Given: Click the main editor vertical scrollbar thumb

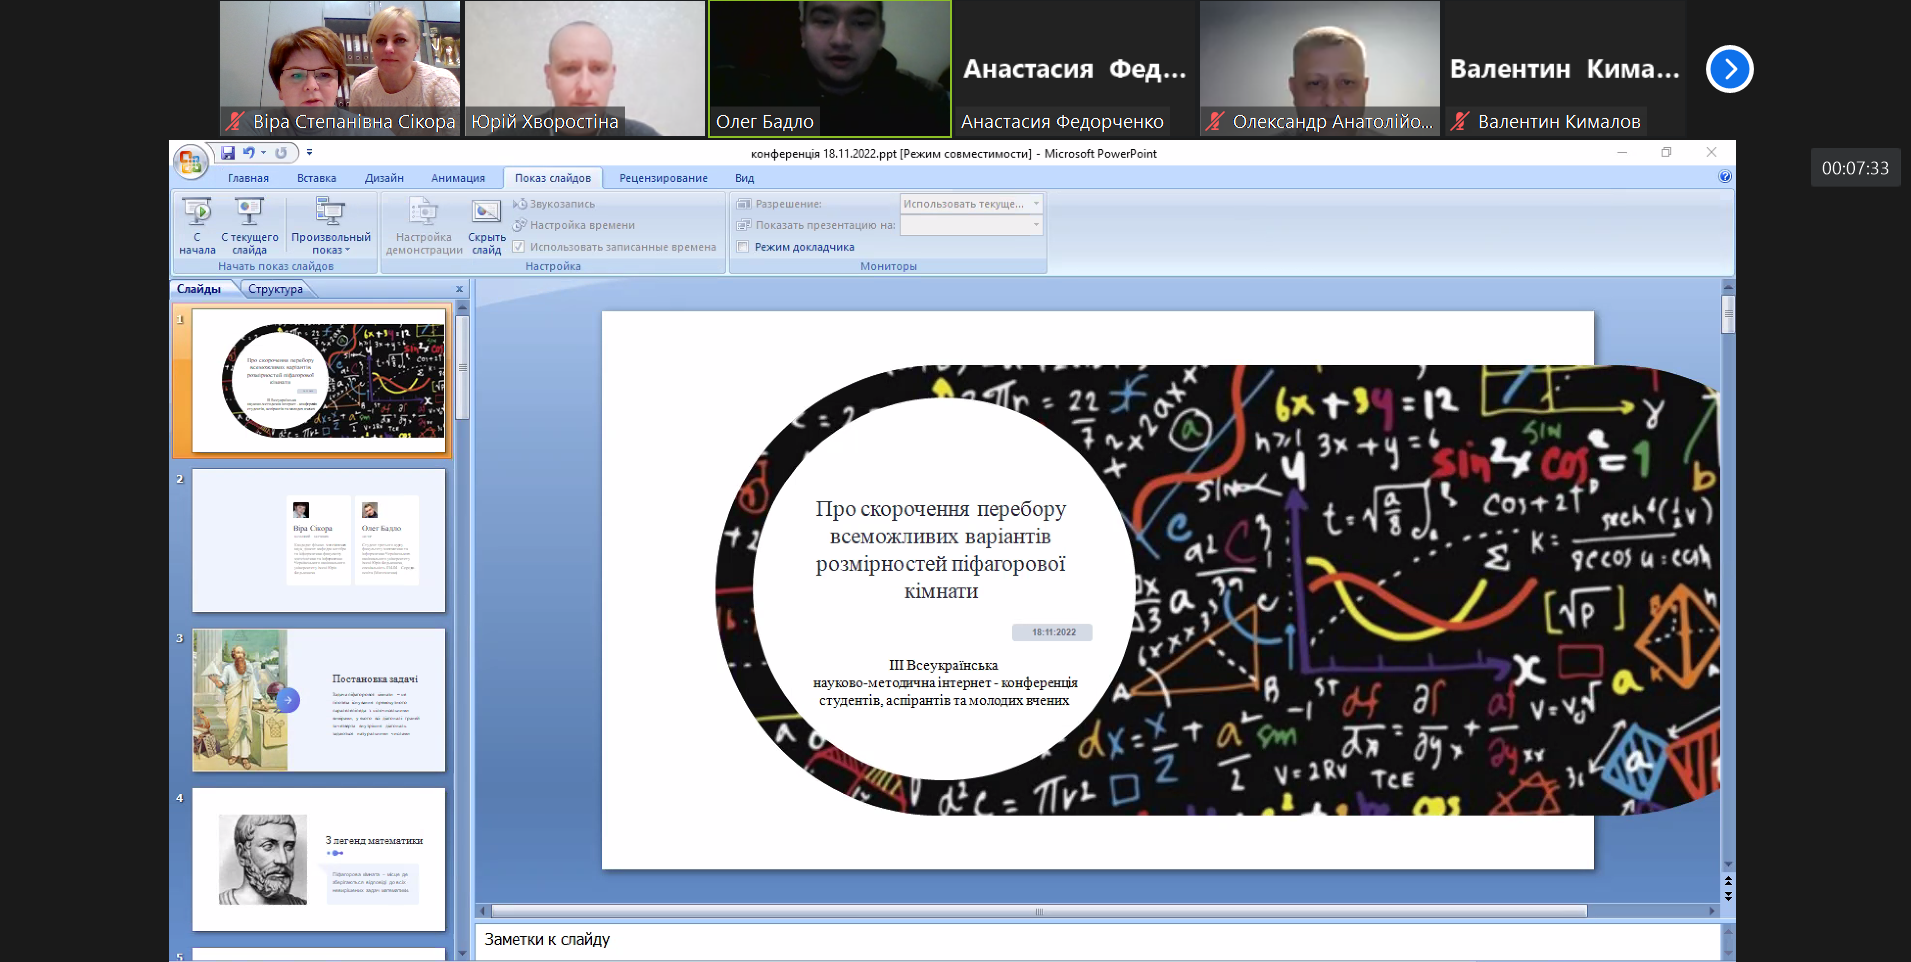Looking at the screenshot, I should click(1728, 314).
